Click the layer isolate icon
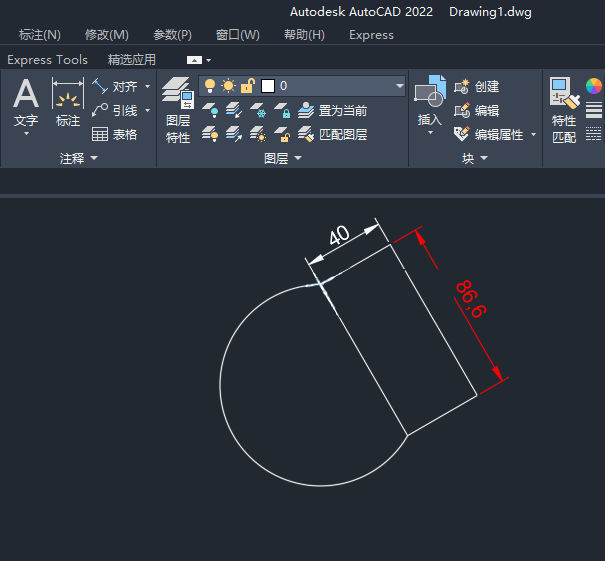605x561 pixels. click(234, 110)
